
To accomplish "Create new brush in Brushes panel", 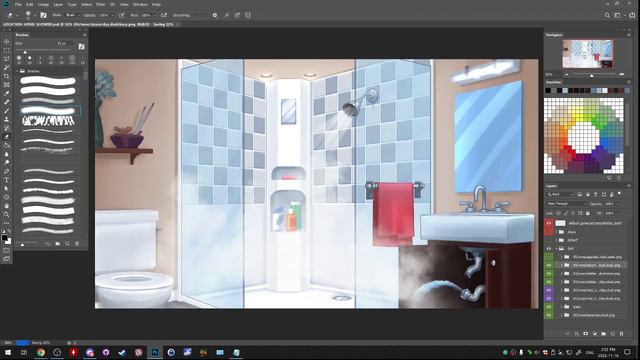I will click(67, 244).
